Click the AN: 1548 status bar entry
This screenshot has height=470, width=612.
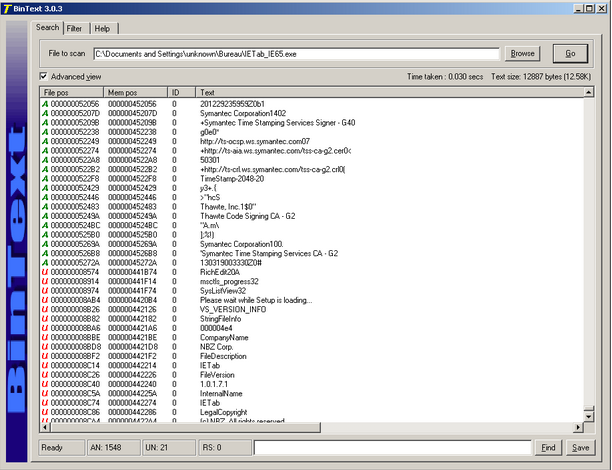click(x=114, y=447)
